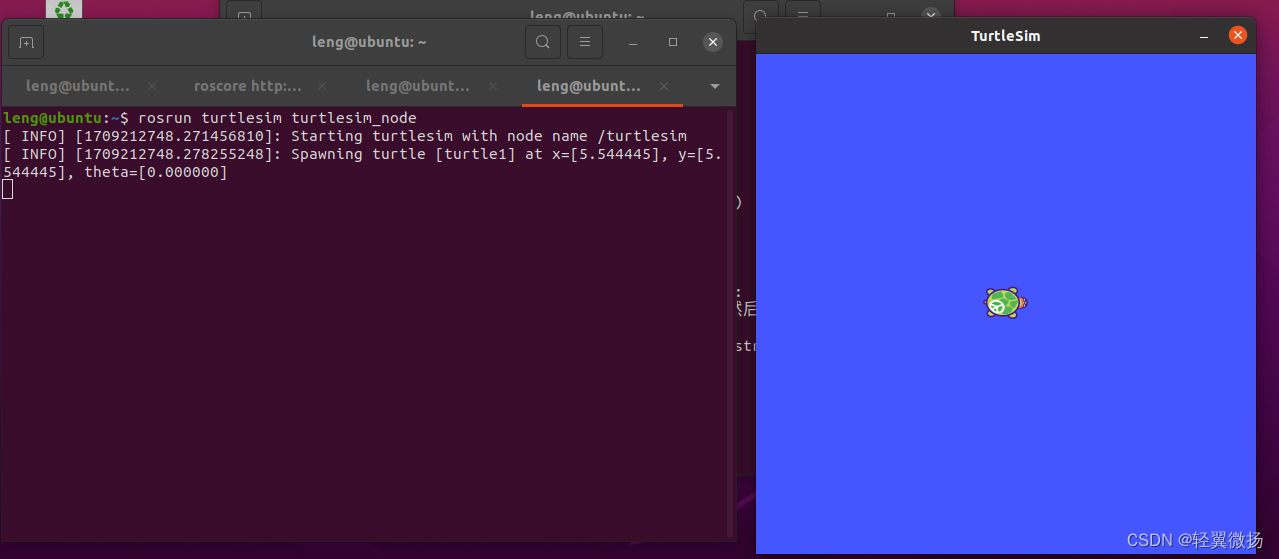Viewport: 1279px width, 559px height.
Task: Minimize the TurtleSim window
Action: pos(1204,36)
